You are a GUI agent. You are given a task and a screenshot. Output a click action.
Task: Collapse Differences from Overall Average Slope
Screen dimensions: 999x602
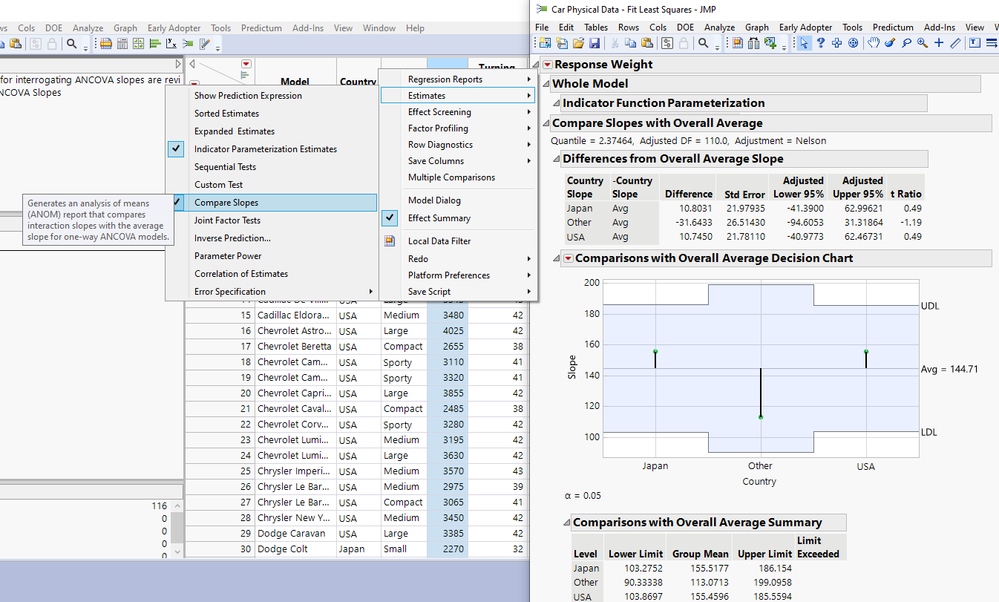click(556, 159)
